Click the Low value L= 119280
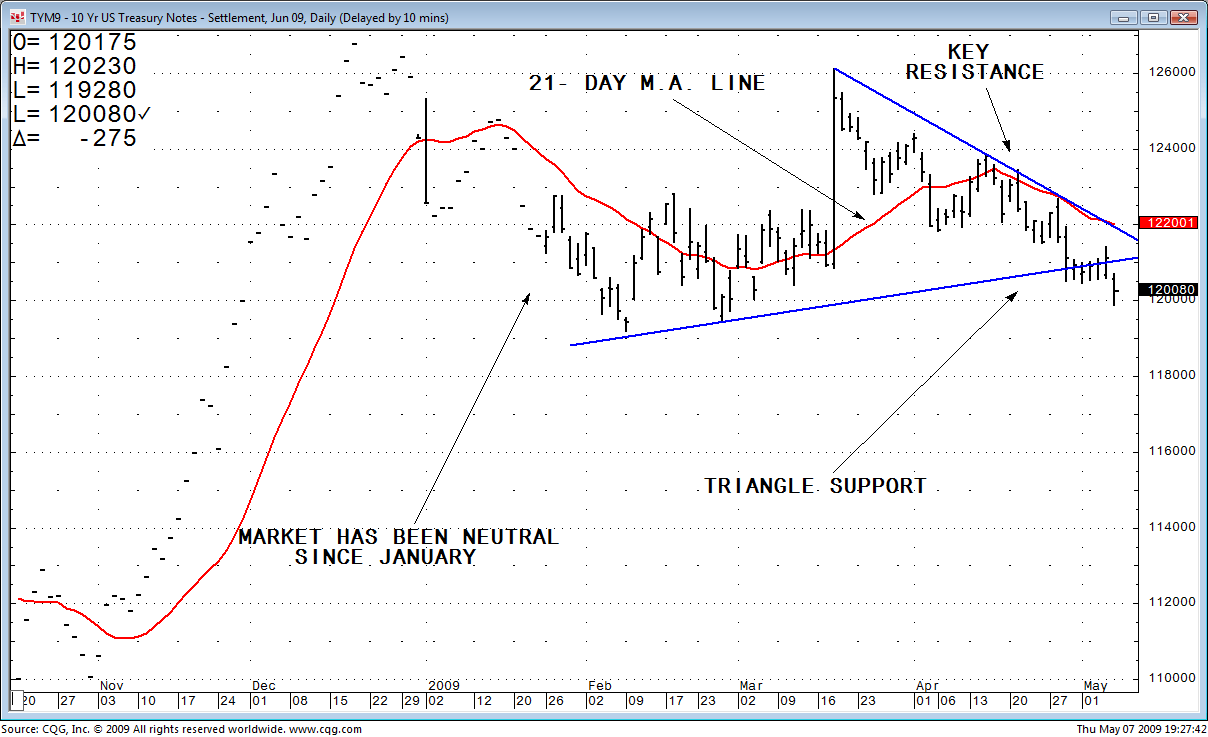The height and width of the screenshot is (737, 1208). pyautogui.click(x=74, y=91)
